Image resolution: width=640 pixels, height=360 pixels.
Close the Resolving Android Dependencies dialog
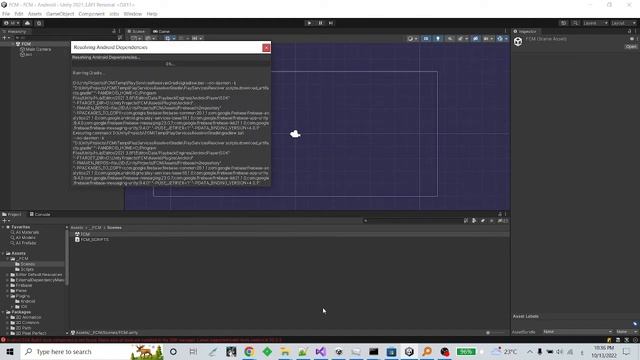tap(266, 48)
